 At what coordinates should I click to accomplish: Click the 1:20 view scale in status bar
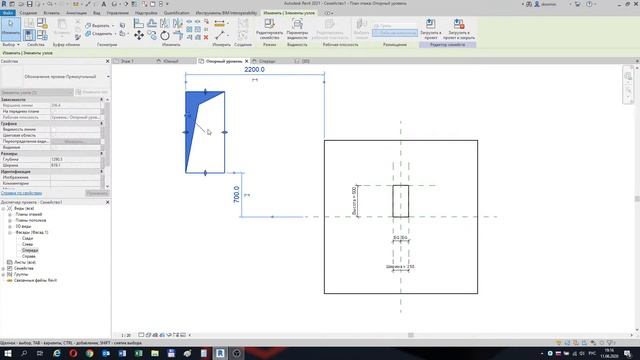click(126, 335)
